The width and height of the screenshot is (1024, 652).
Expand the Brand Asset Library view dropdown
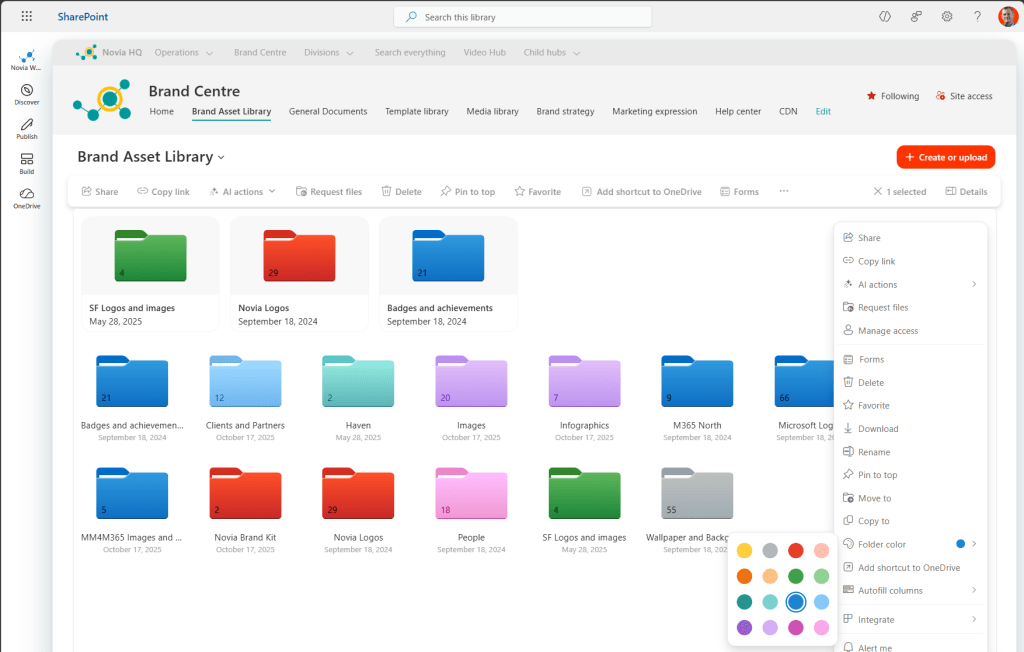[221, 157]
